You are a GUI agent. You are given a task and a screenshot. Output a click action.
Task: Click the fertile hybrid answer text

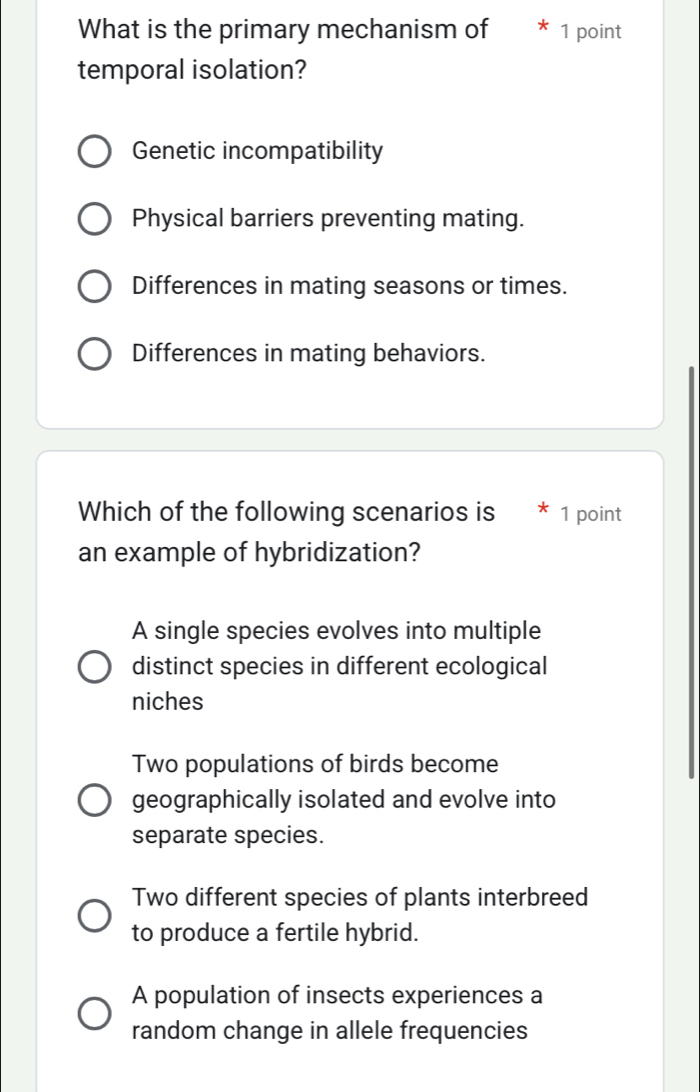click(x=360, y=915)
